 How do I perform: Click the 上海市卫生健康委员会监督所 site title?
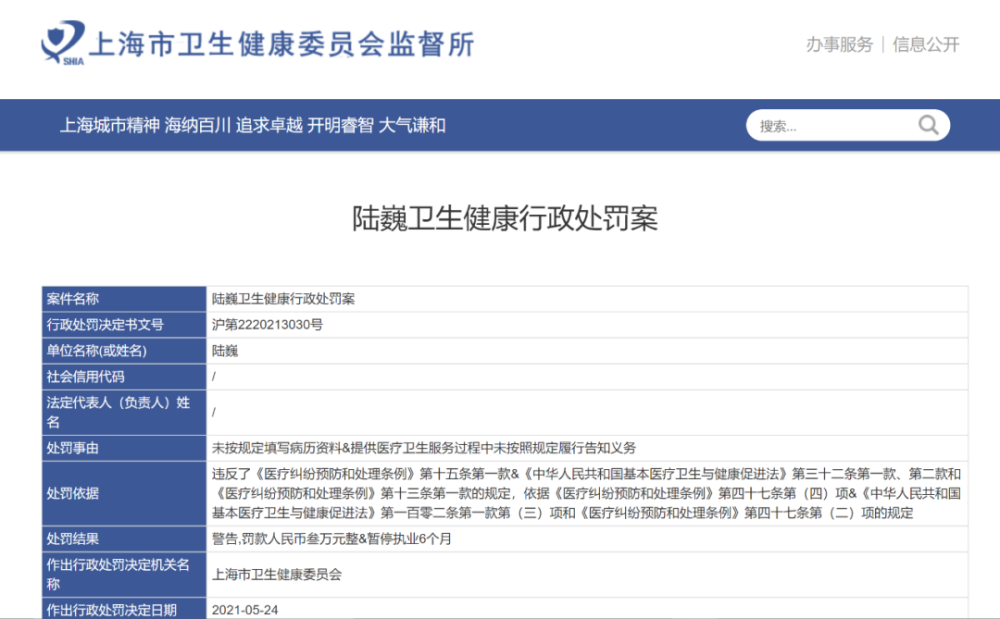[281, 44]
